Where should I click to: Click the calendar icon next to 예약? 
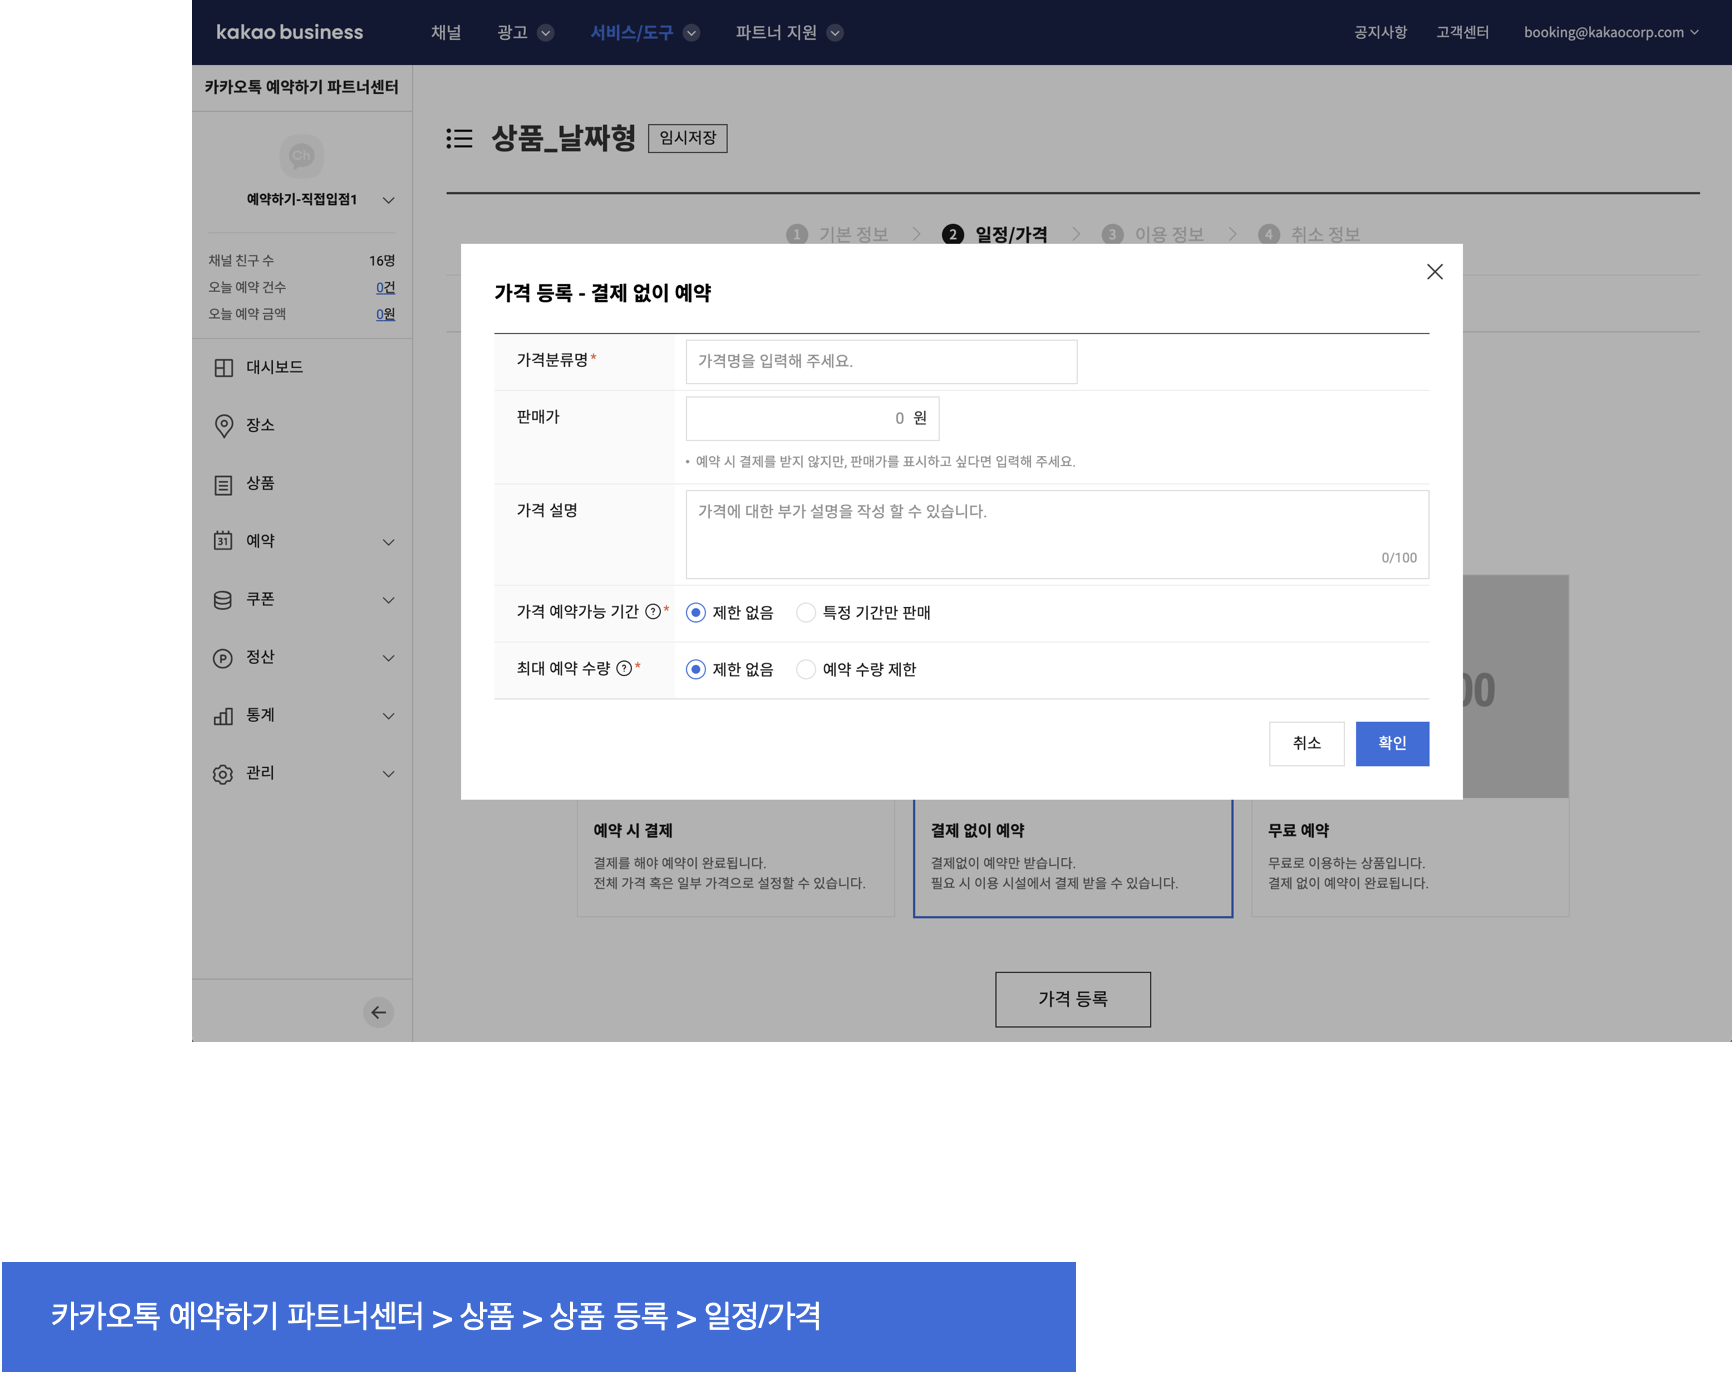pos(223,541)
